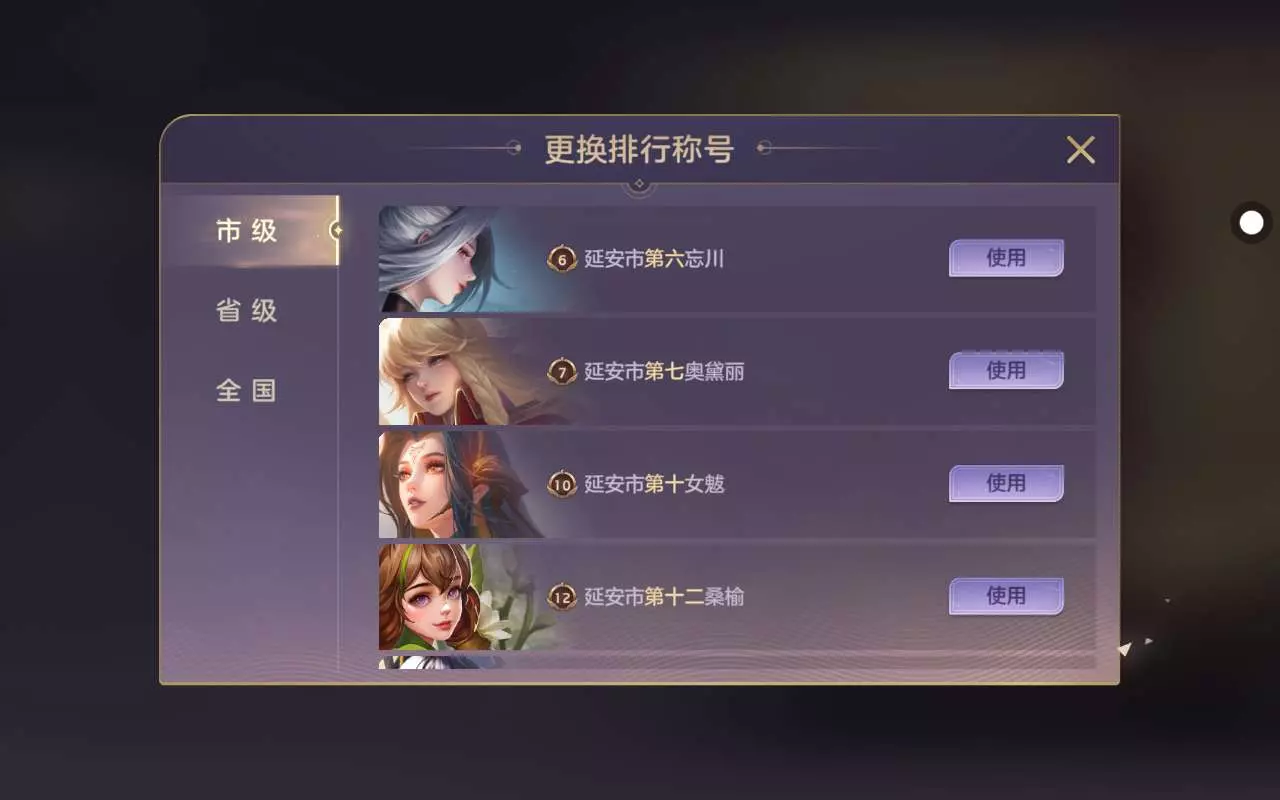1280x800 pixels.
Task: Use the 延安市第七奥黛丽 title
Action: click(1006, 371)
